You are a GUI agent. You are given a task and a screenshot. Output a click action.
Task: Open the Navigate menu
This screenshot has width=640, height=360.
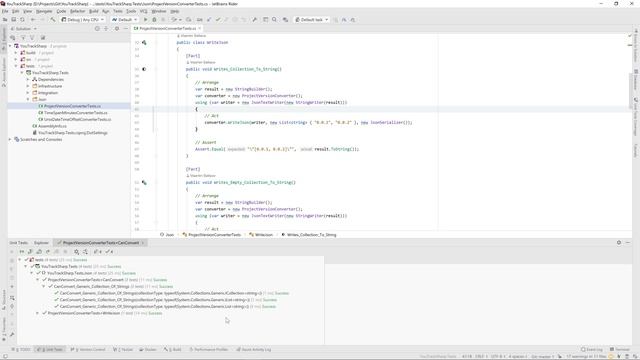44,11
